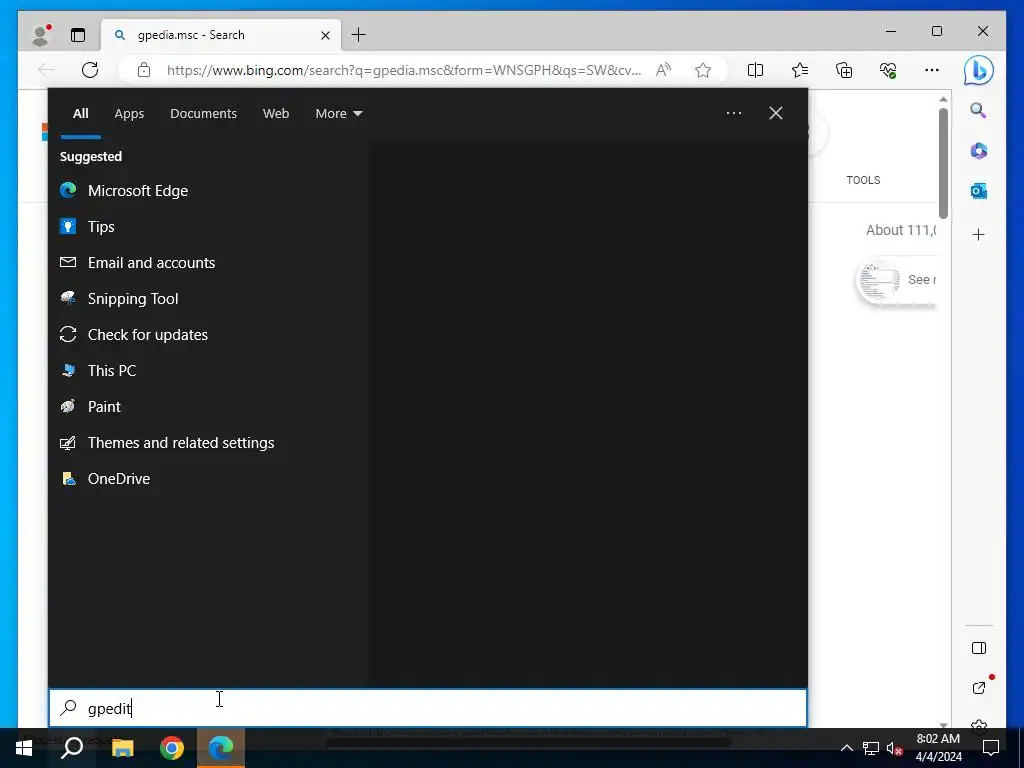Image resolution: width=1024 pixels, height=768 pixels.
Task: Open Edge tab actions menu
Action: [x=78, y=35]
